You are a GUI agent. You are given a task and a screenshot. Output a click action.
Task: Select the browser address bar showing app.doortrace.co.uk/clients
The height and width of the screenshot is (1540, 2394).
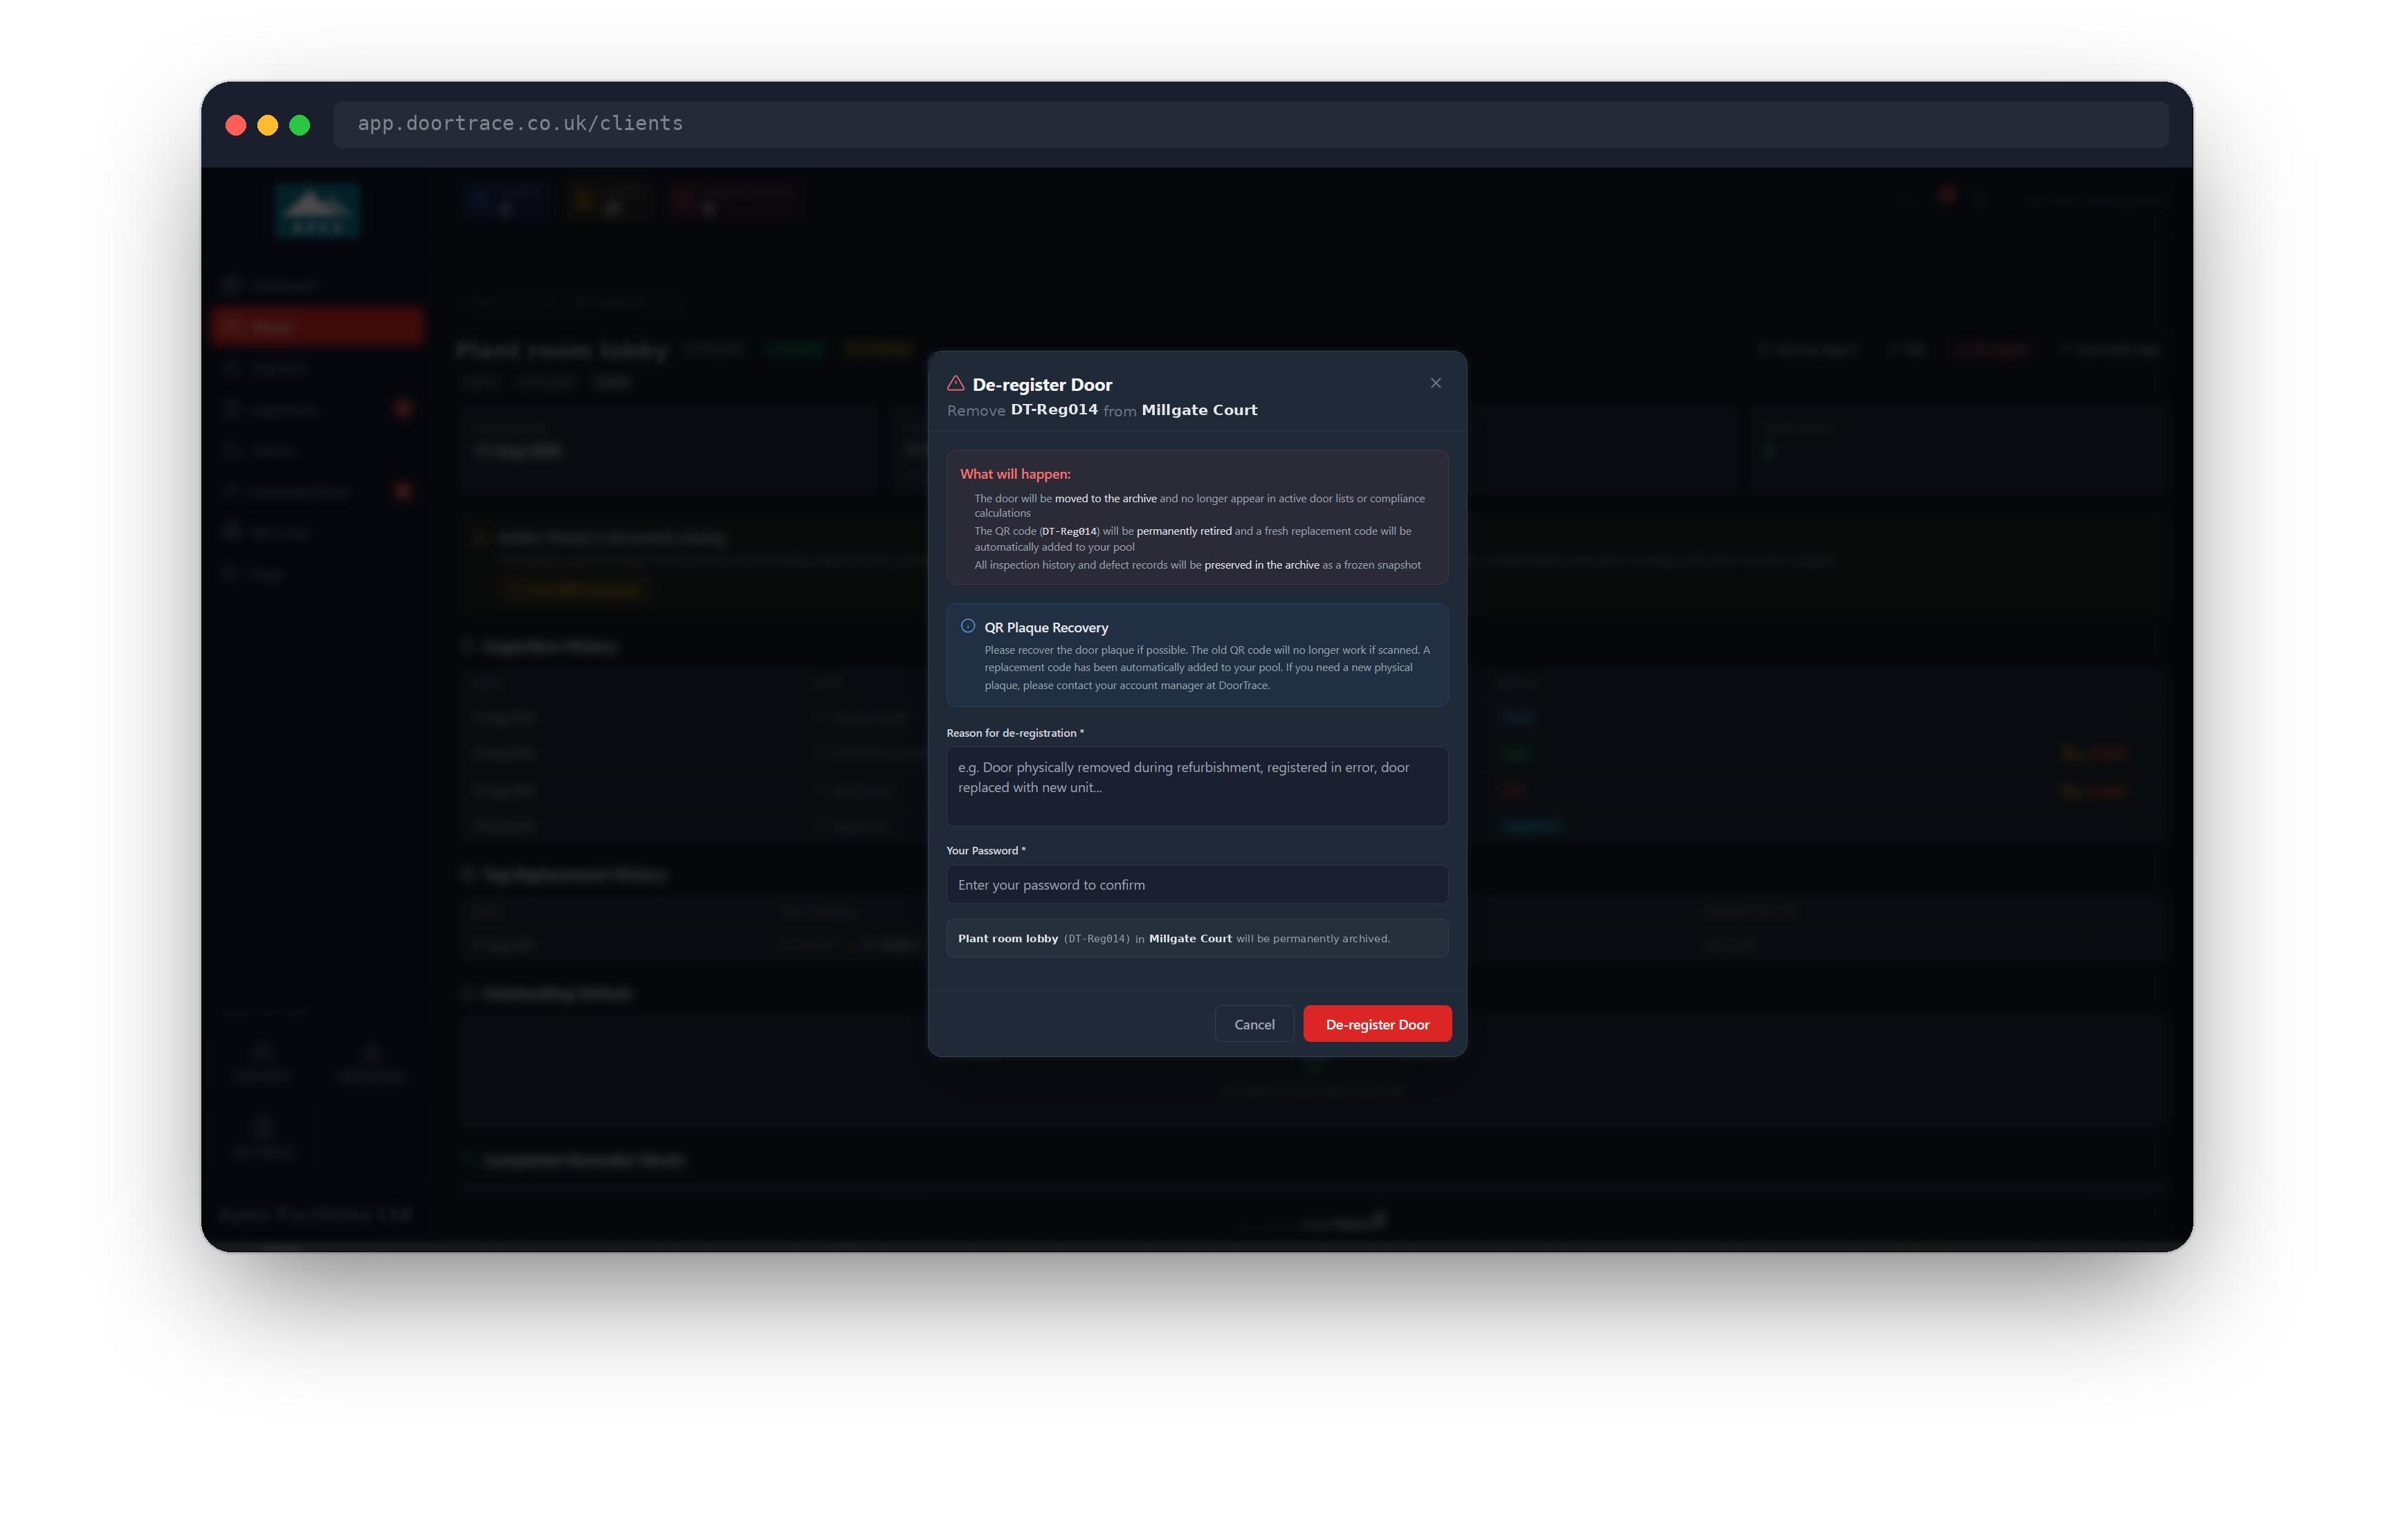(1250, 124)
